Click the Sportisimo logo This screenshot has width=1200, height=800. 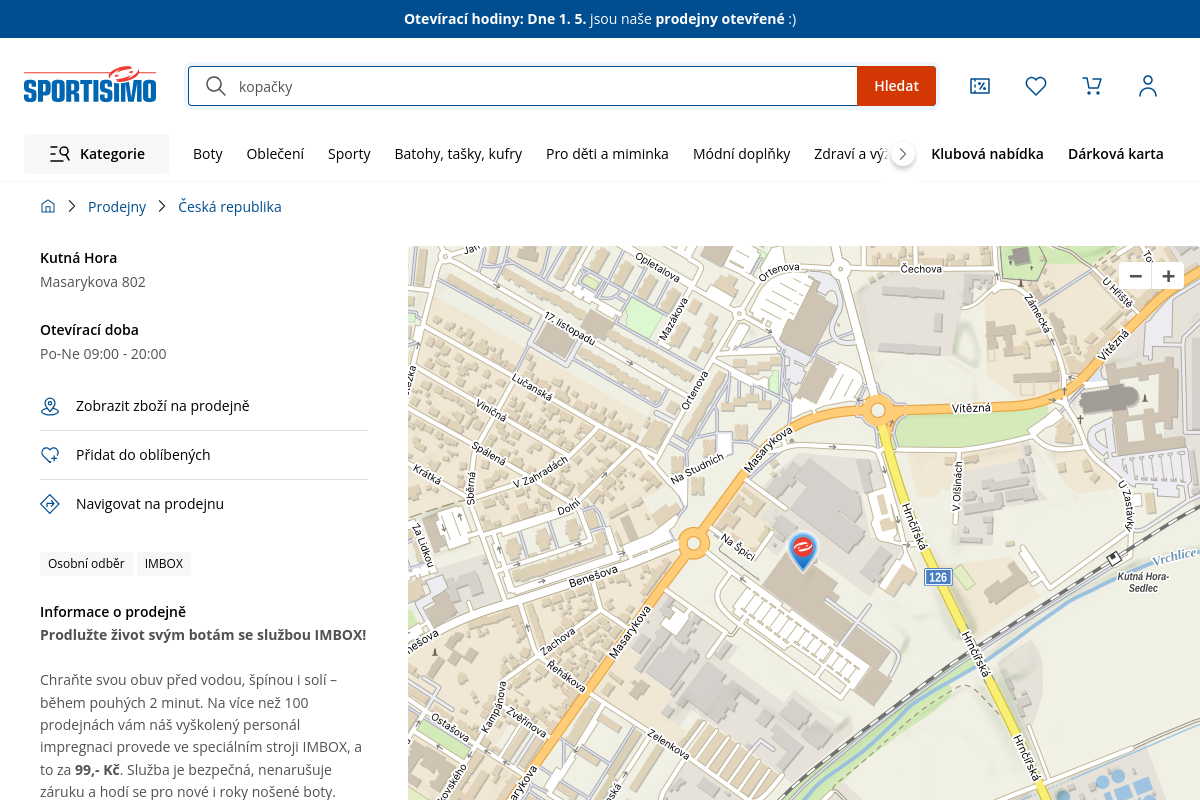90,86
